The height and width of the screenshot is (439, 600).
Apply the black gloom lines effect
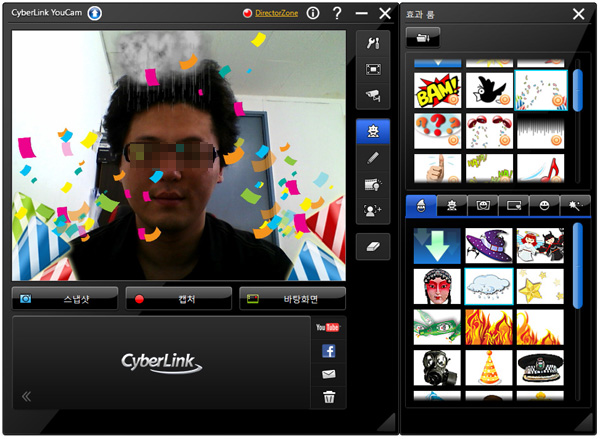(x=540, y=131)
